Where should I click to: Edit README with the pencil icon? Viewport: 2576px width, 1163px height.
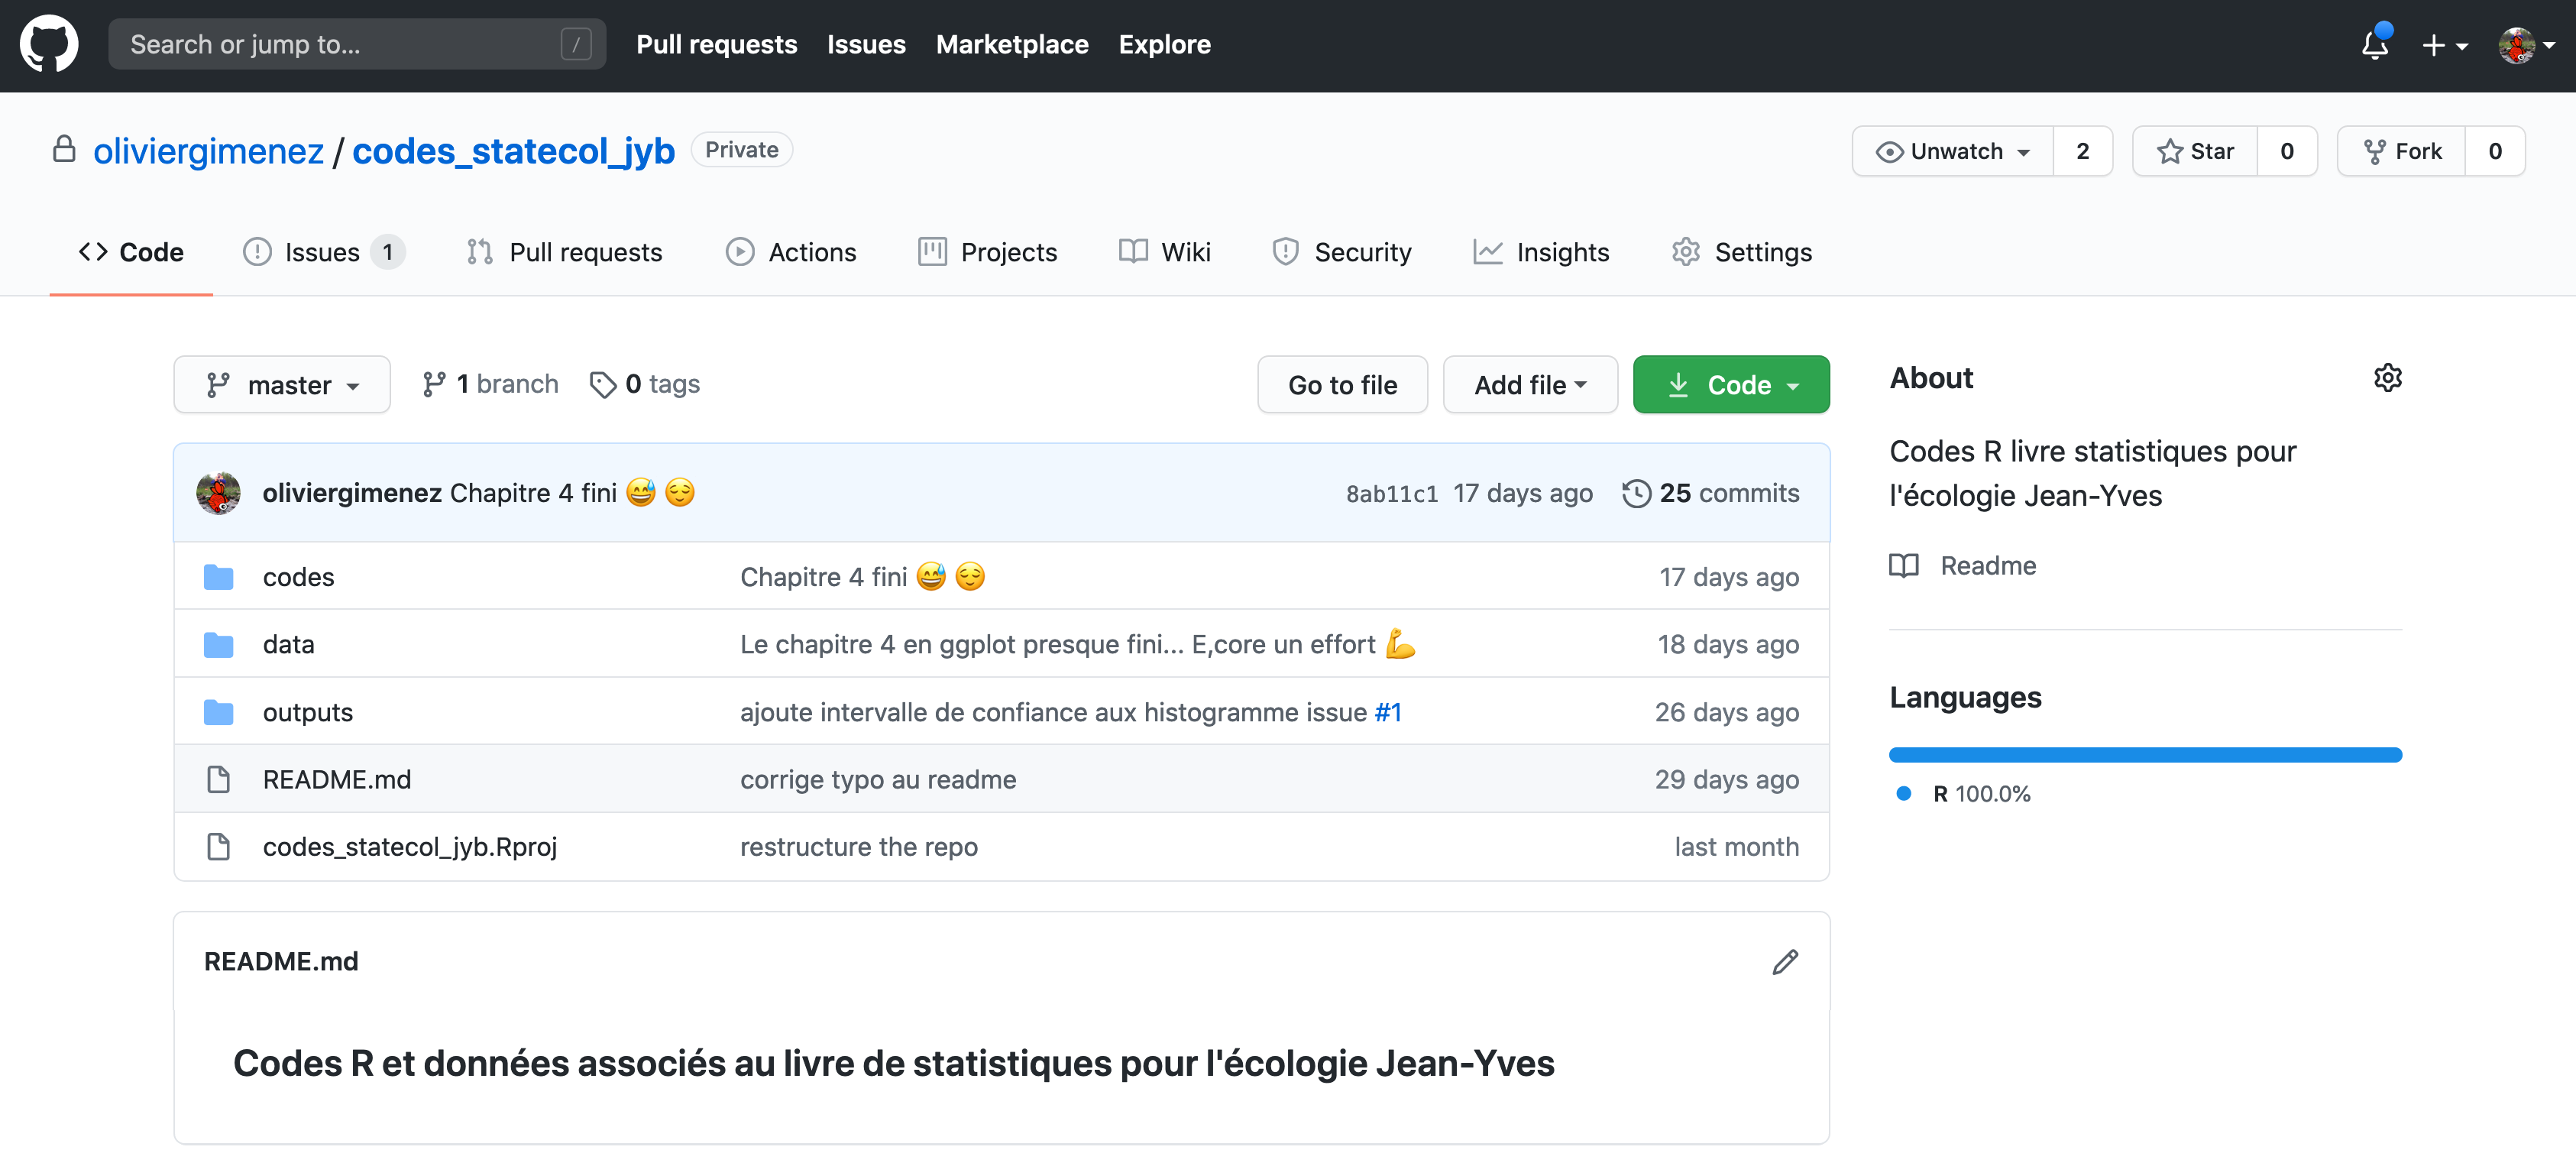(1785, 962)
